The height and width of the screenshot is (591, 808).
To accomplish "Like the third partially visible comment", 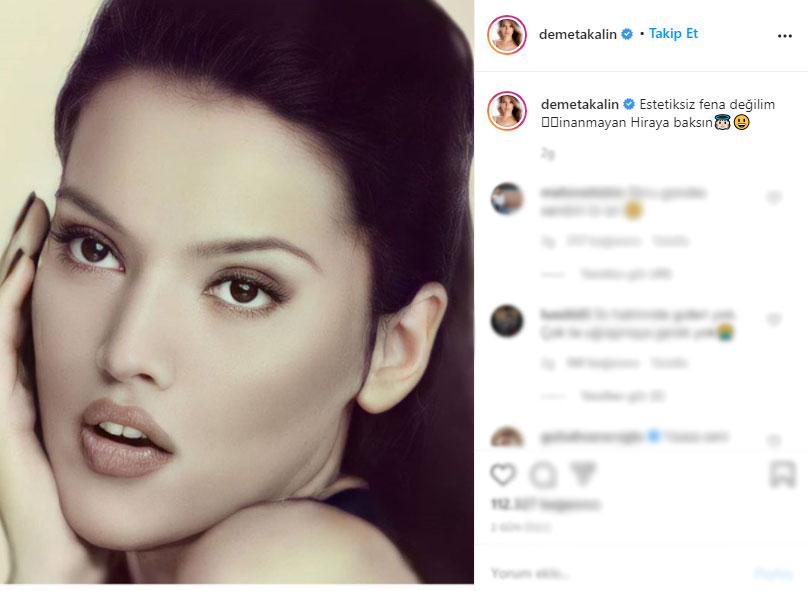I will (x=773, y=441).
